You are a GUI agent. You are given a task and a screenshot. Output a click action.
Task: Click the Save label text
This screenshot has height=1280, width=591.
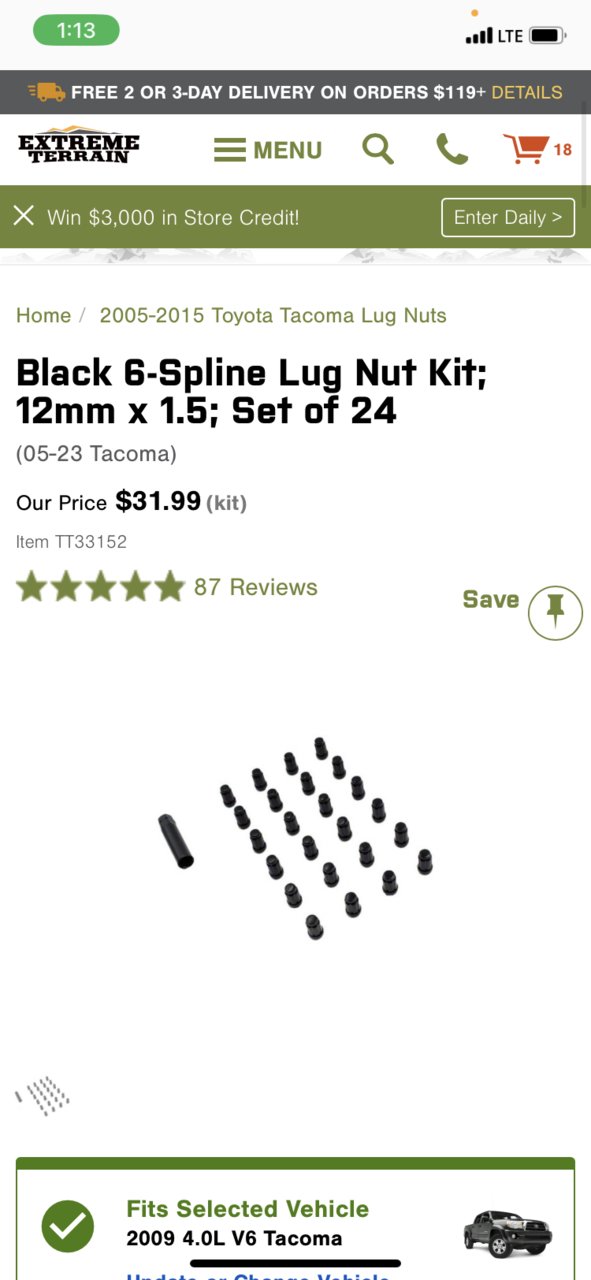pos(491,599)
